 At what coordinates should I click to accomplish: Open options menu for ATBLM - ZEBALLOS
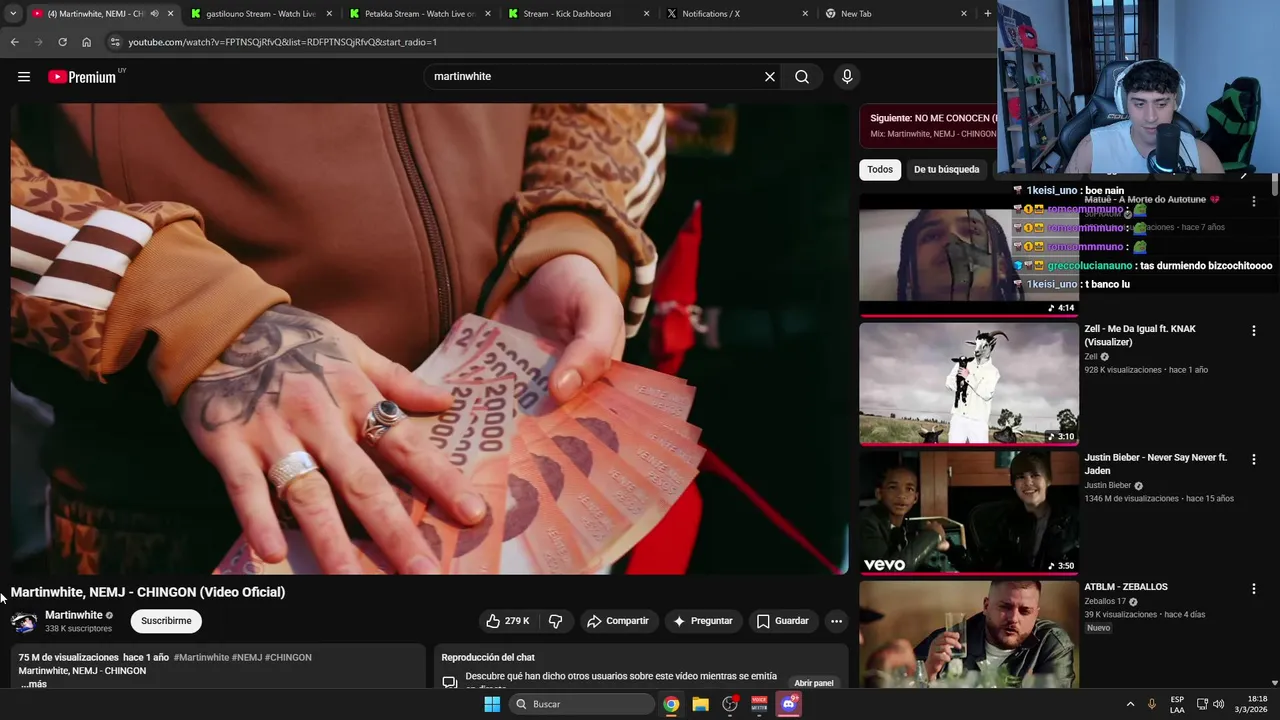pos(1253,589)
